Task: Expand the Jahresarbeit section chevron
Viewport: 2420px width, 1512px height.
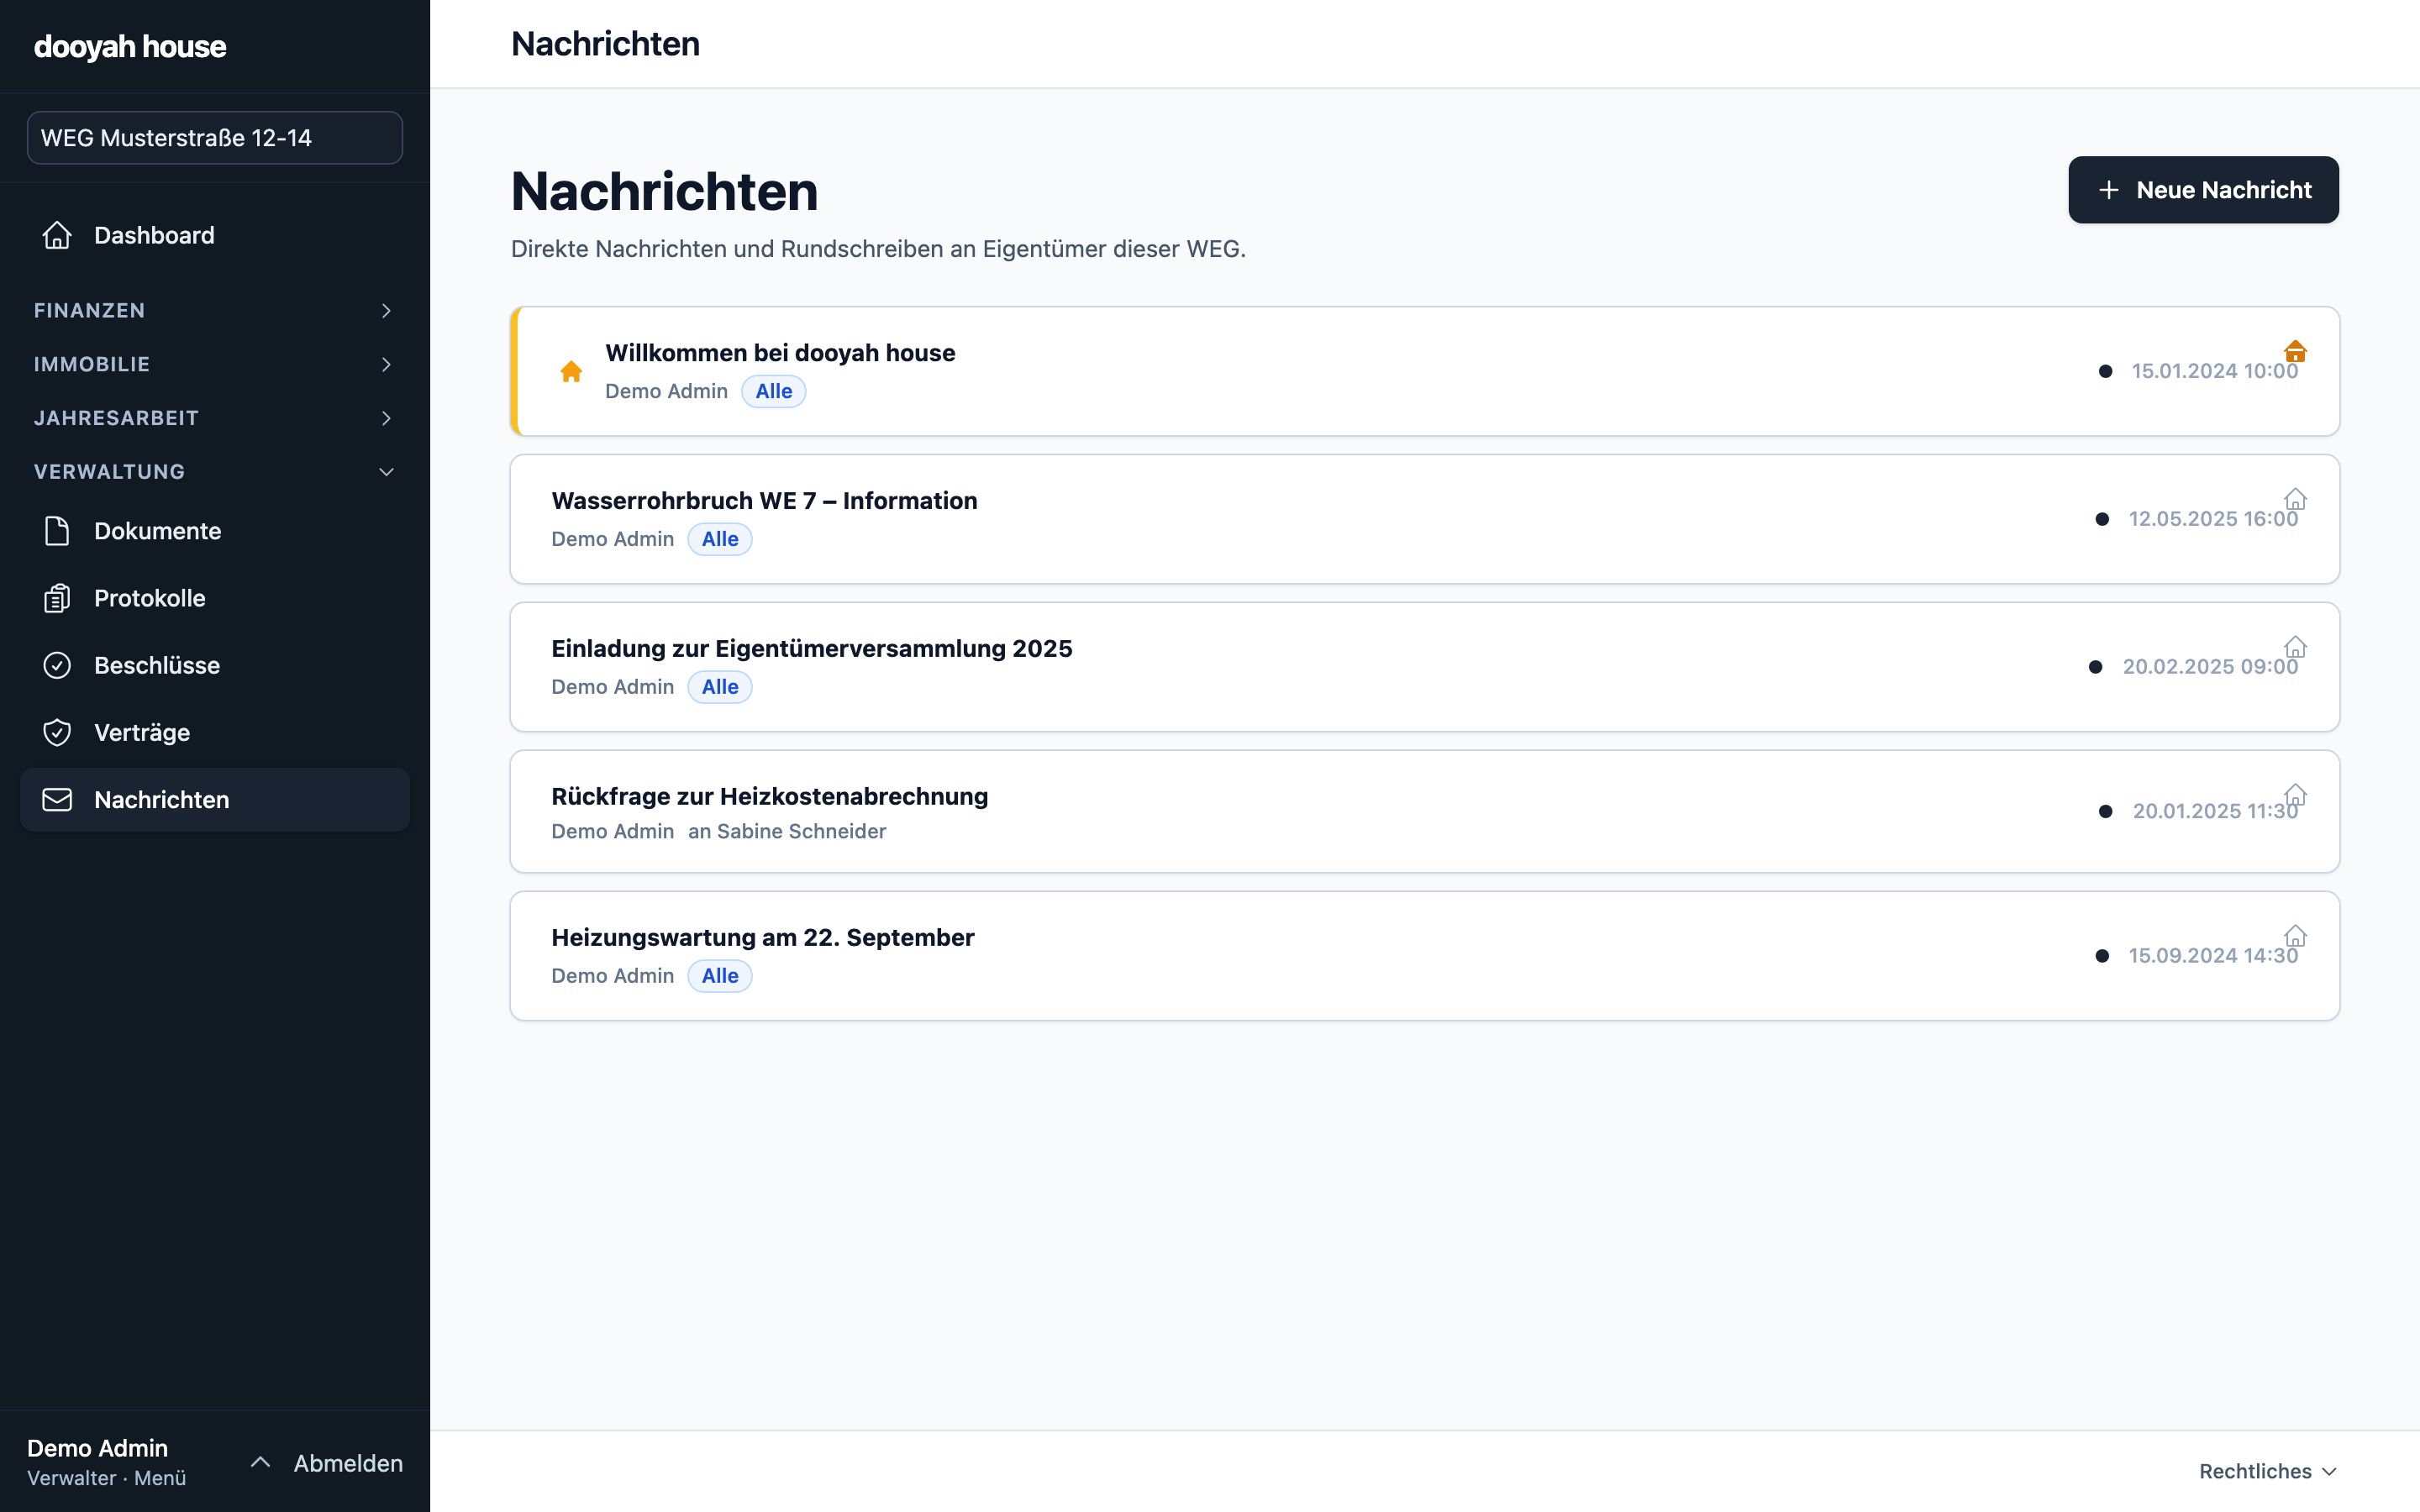Action: click(386, 418)
